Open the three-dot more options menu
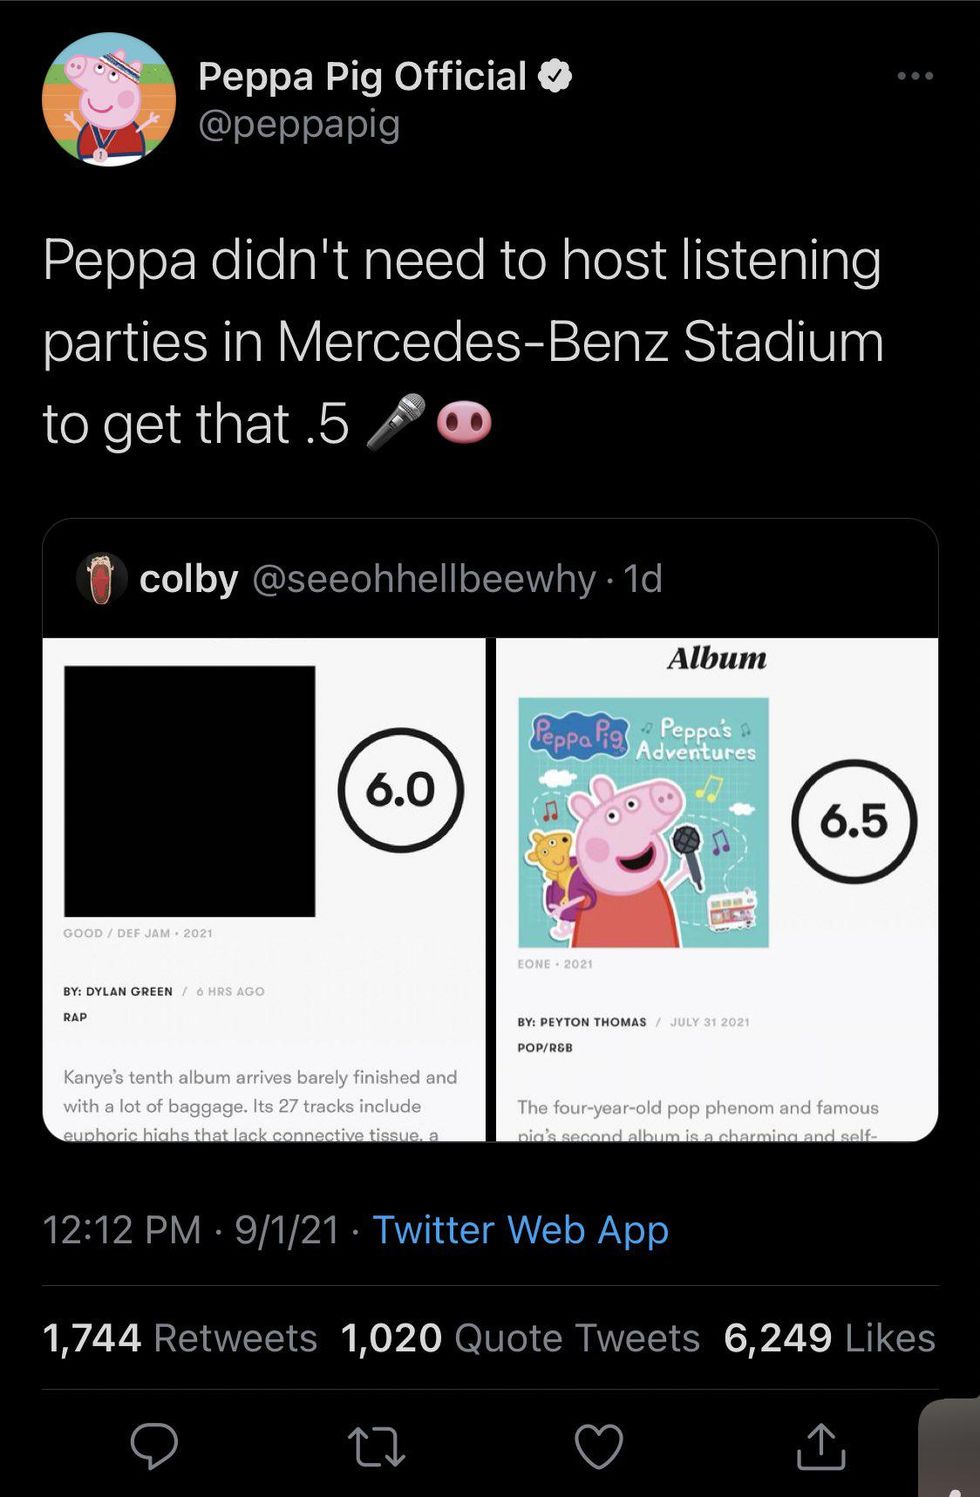The image size is (980, 1497). pos(915,76)
